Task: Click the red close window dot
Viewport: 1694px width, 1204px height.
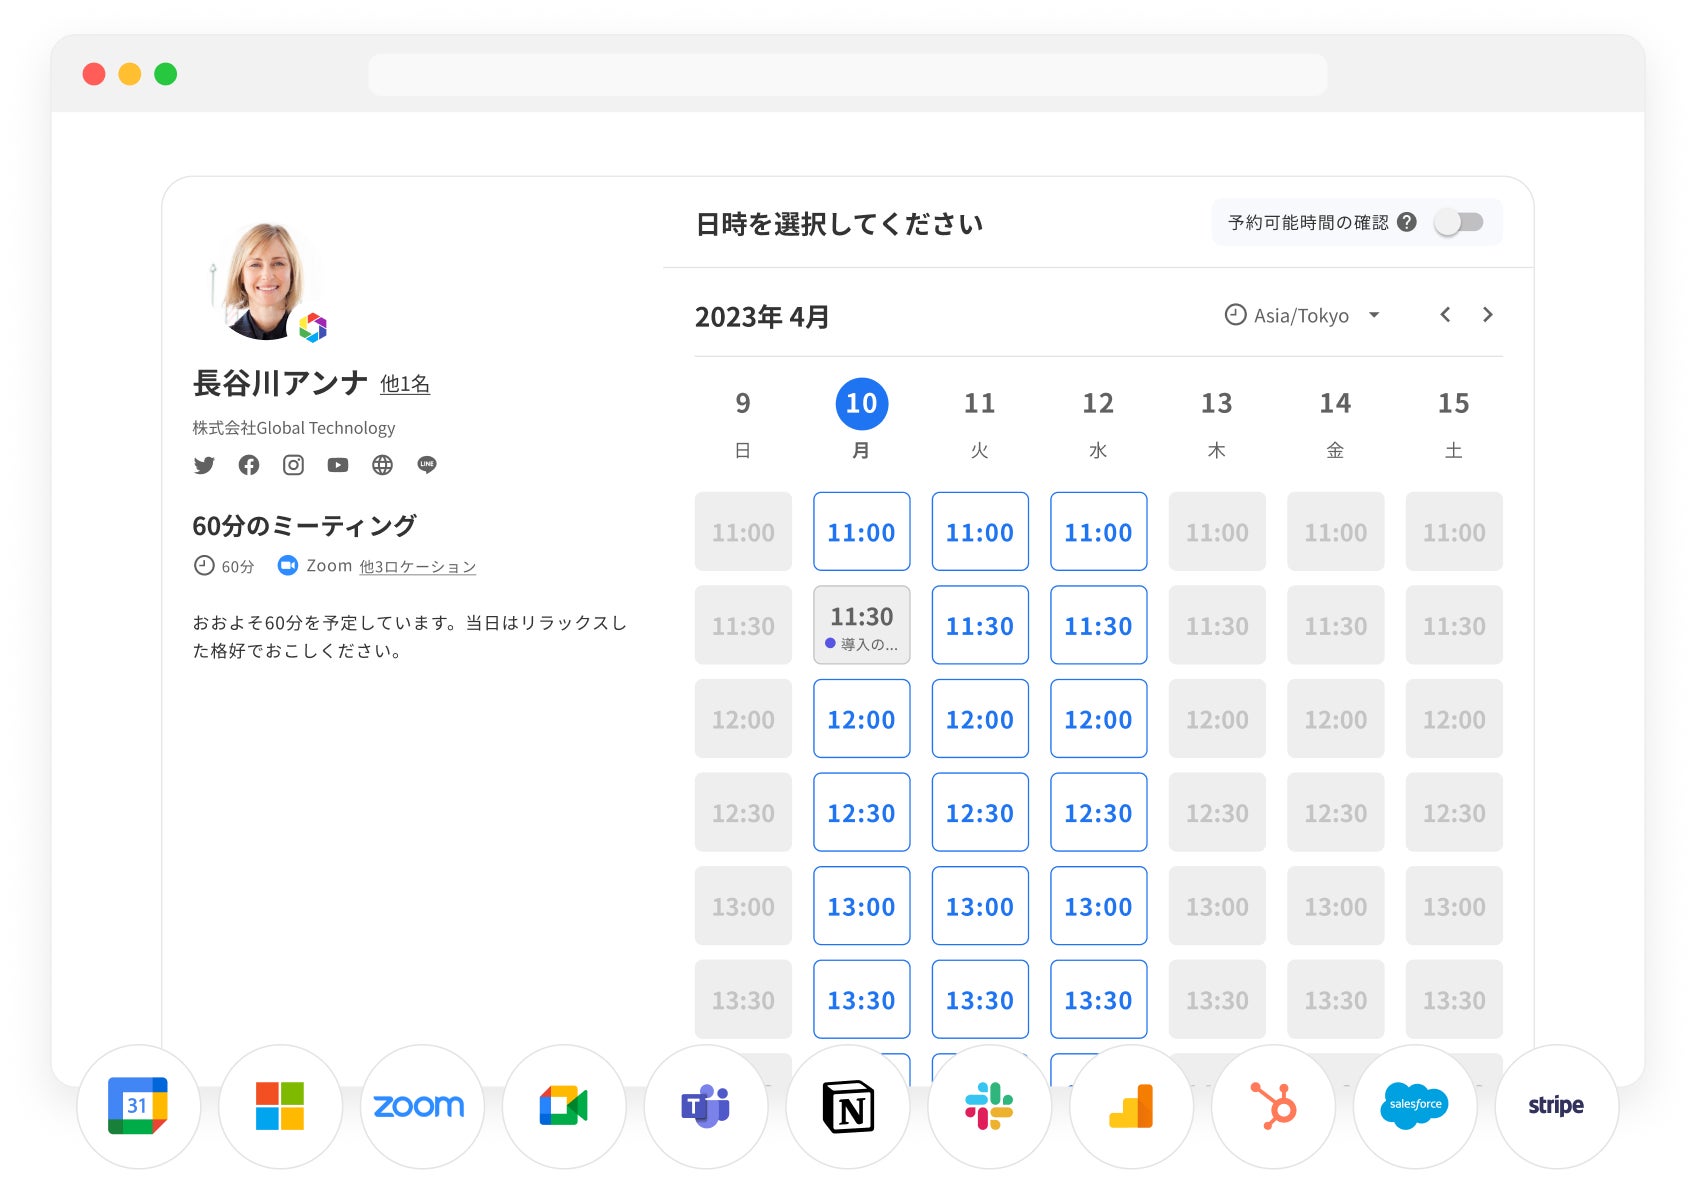Action: click(94, 74)
